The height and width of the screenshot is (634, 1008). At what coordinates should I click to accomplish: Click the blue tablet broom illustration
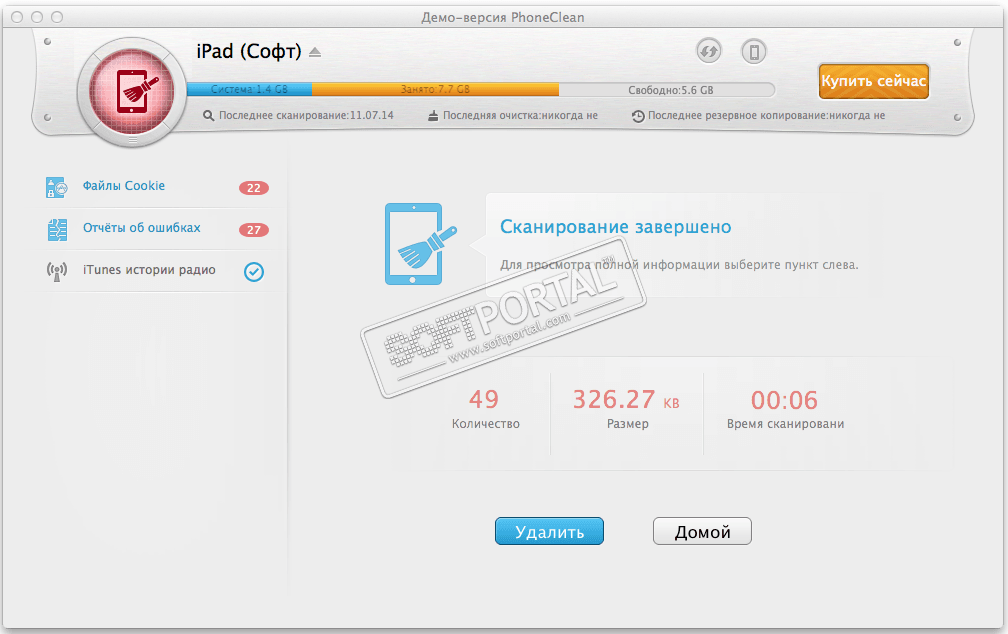[420, 244]
